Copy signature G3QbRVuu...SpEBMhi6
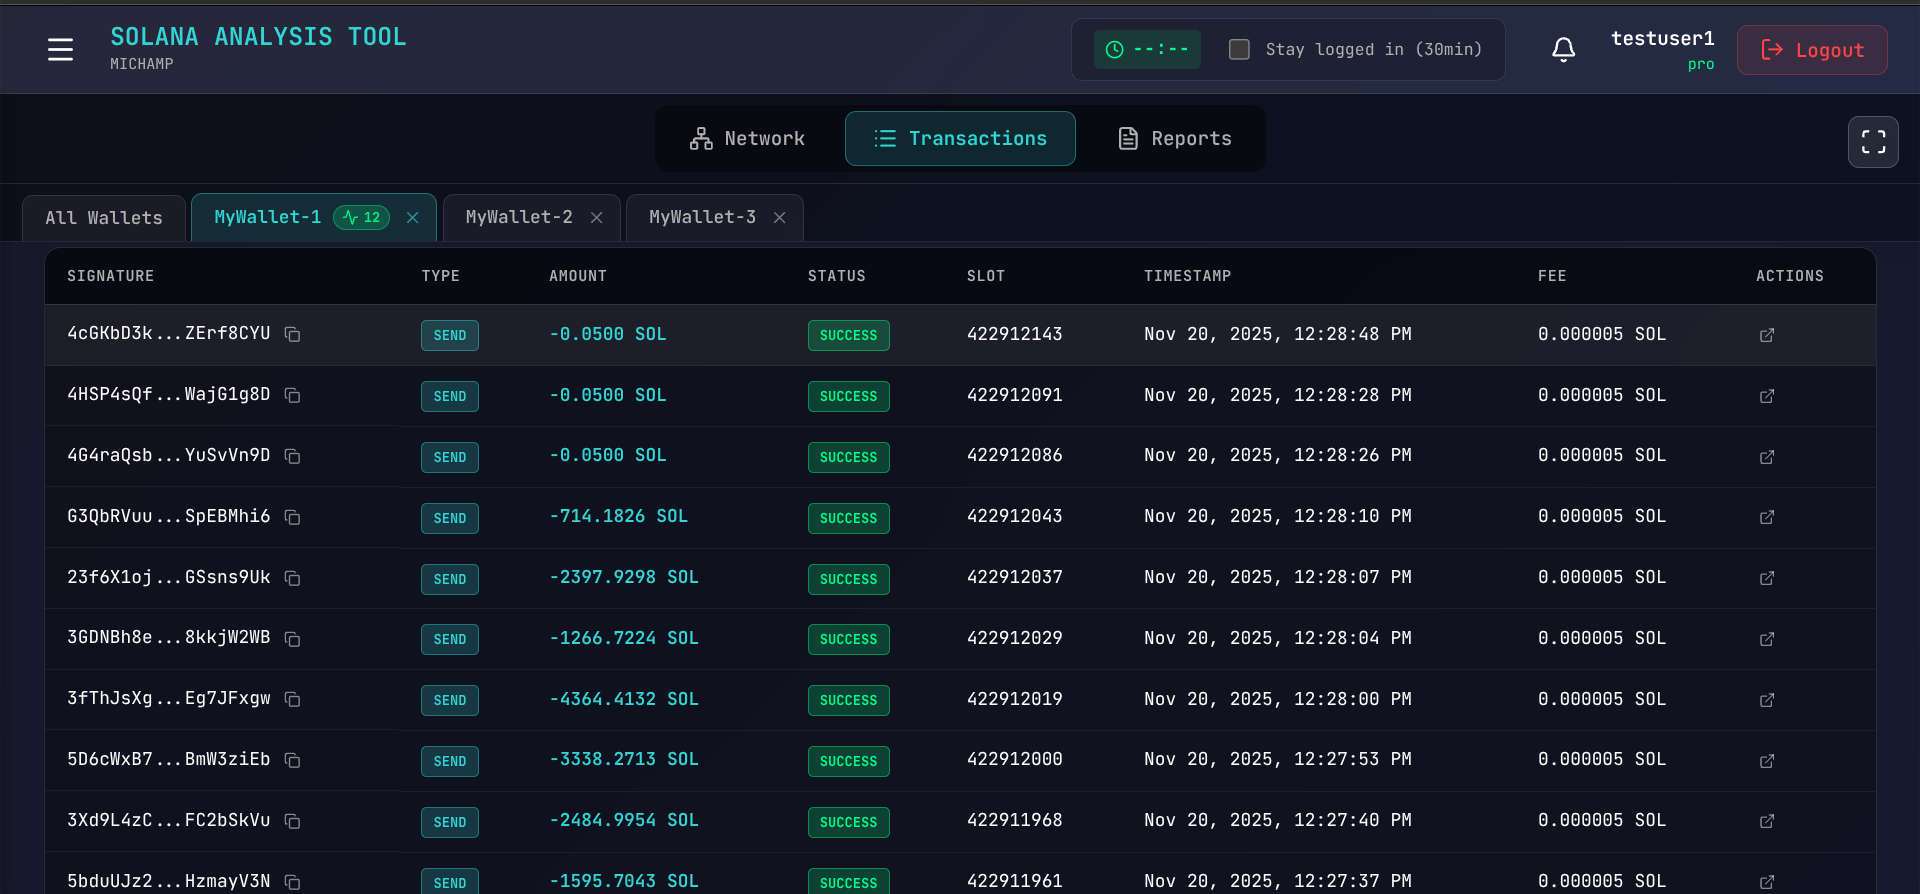 [x=292, y=517]
